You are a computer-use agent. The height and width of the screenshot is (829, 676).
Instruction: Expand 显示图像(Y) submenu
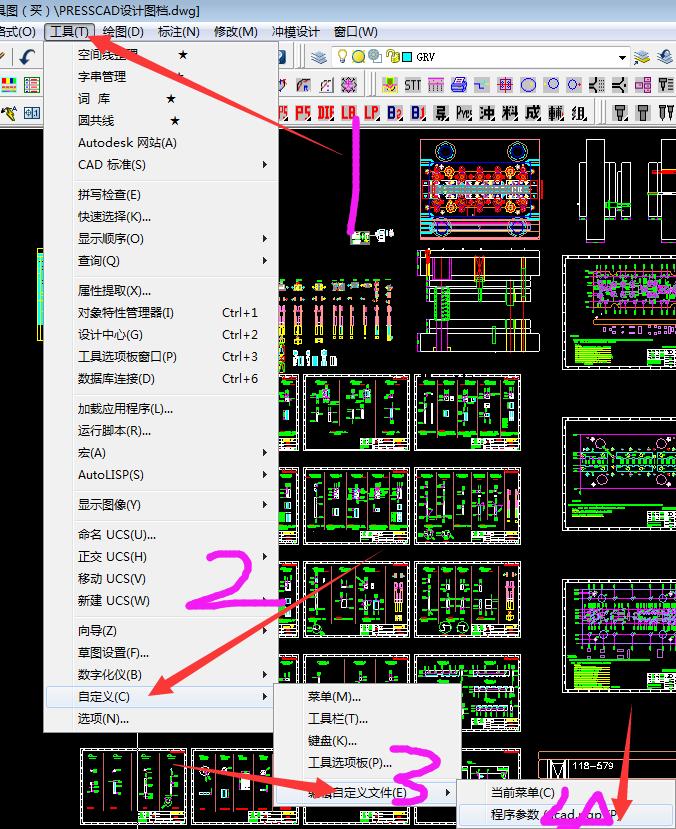pos(162,505)
